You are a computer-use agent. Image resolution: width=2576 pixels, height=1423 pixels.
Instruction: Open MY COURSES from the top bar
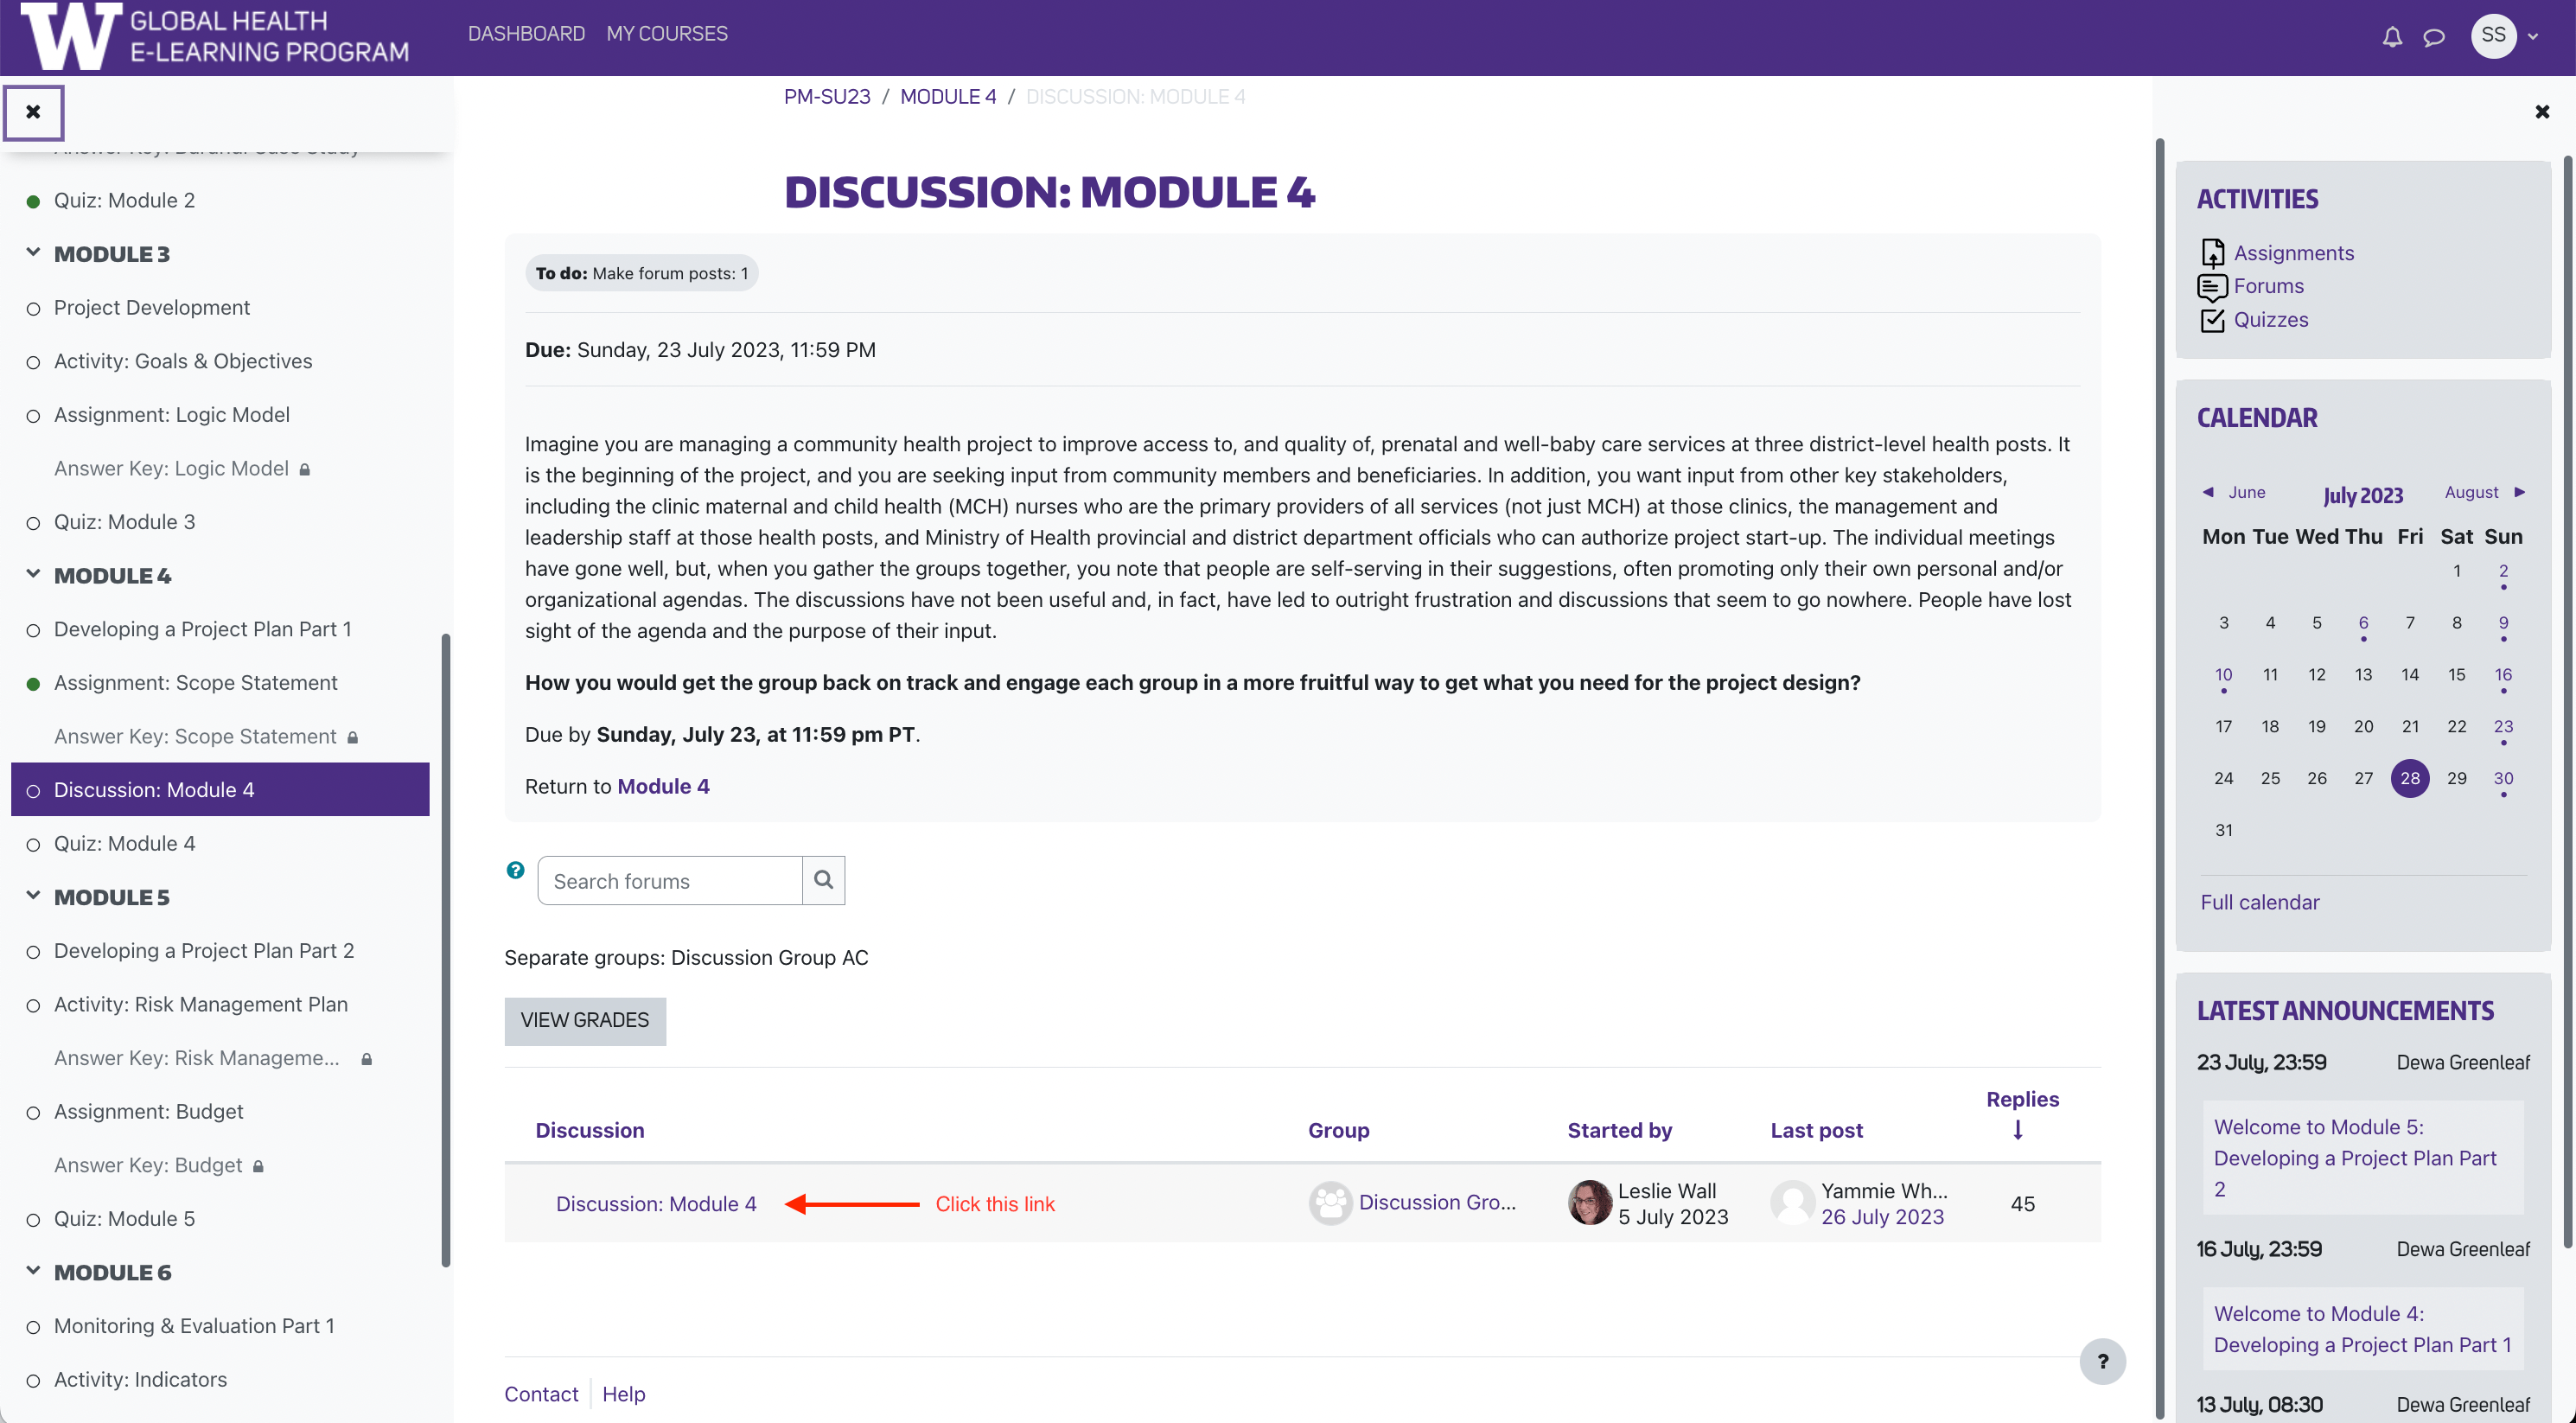click(x=667, y=33)
